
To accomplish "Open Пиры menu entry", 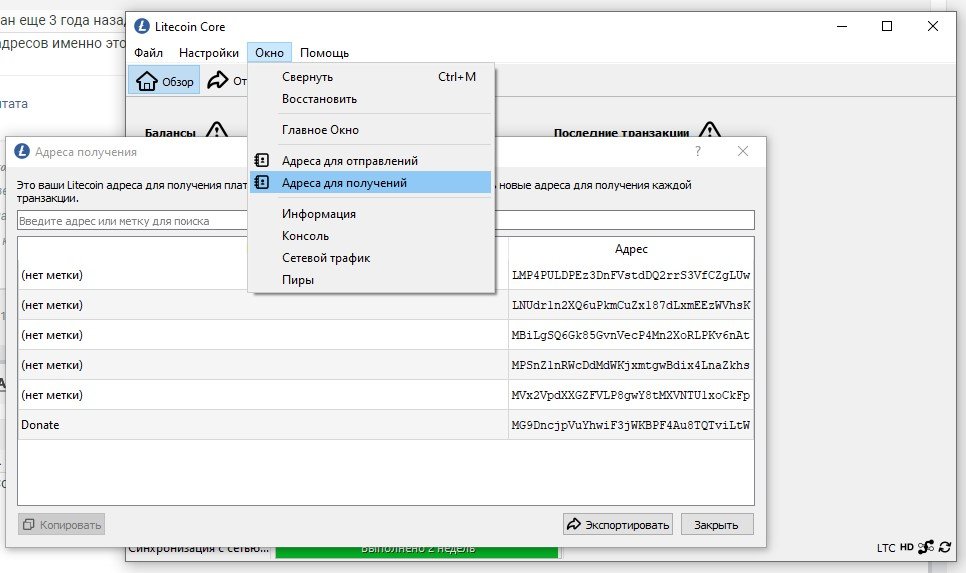I will [x=370, y=280].
